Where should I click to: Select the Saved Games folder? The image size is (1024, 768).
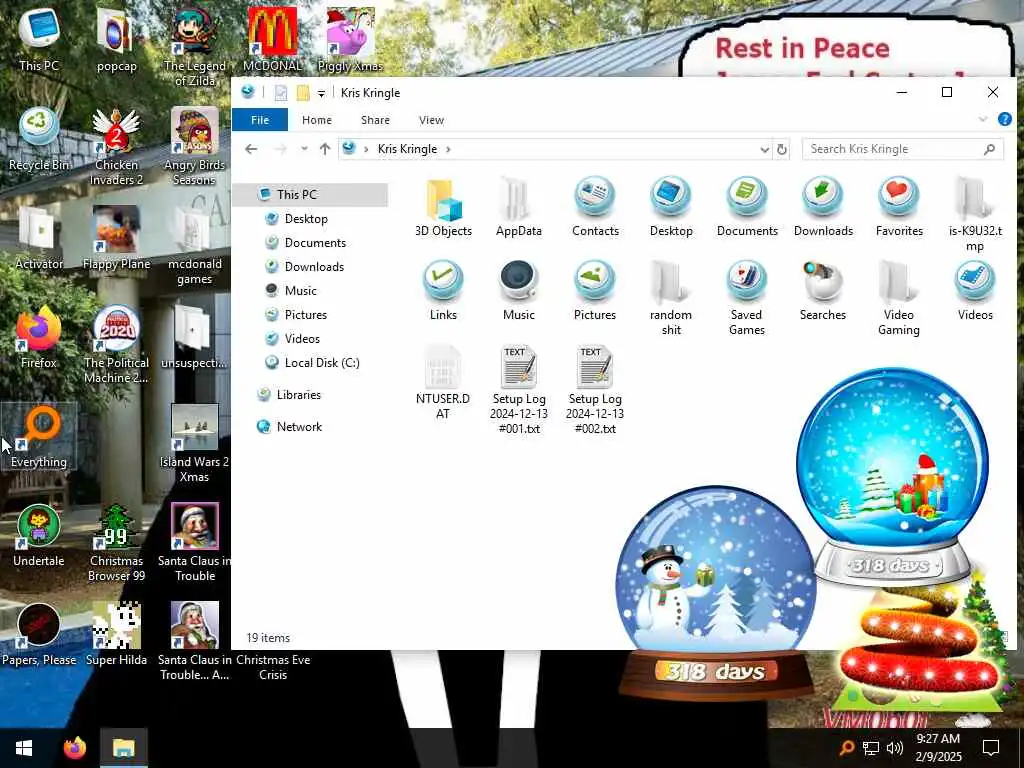click(746, 299)
